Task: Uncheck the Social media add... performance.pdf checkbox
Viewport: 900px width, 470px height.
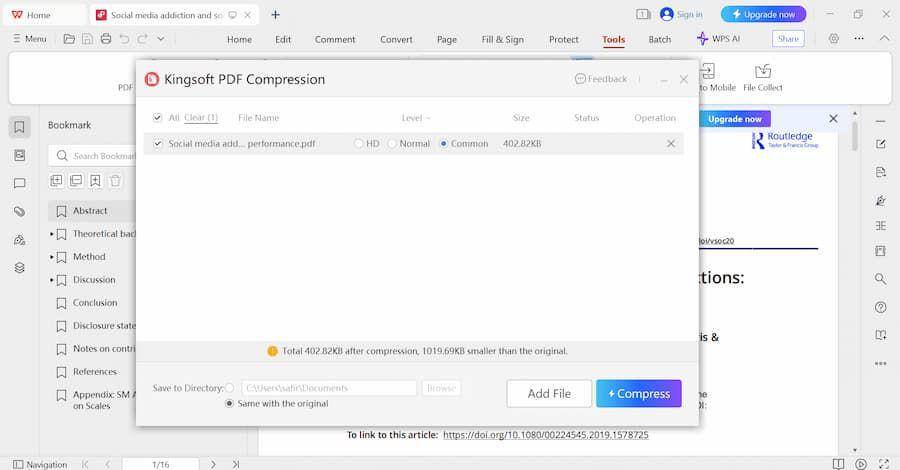Action: 158,143
